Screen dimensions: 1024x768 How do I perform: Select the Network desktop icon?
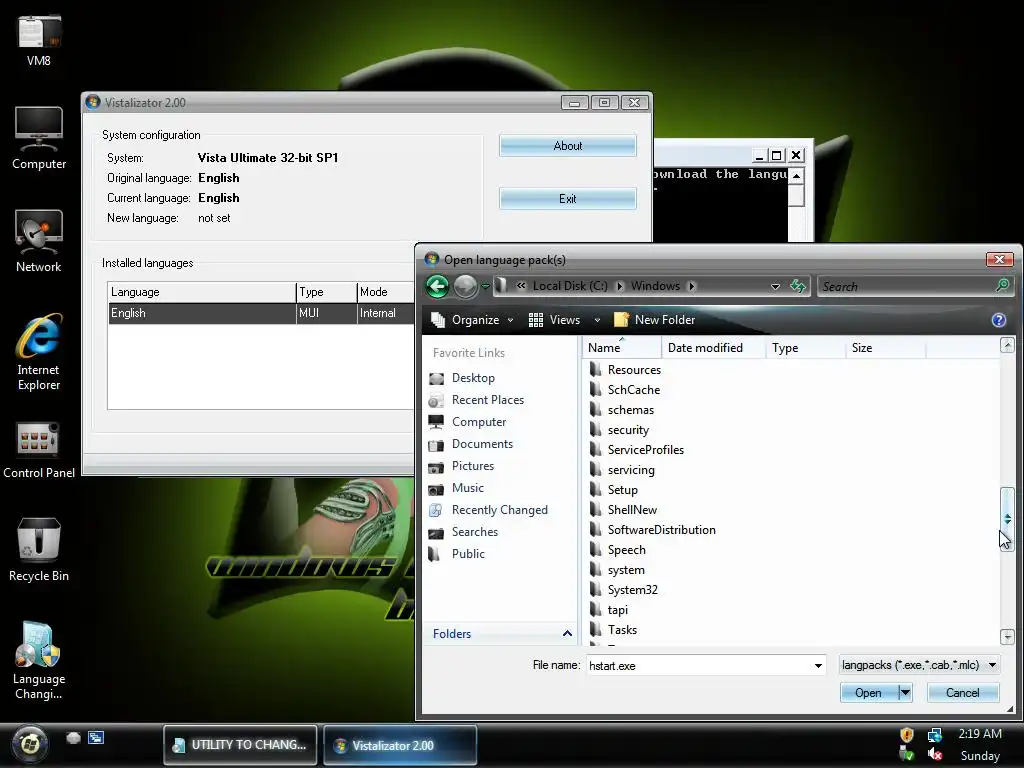click(39, 241)
